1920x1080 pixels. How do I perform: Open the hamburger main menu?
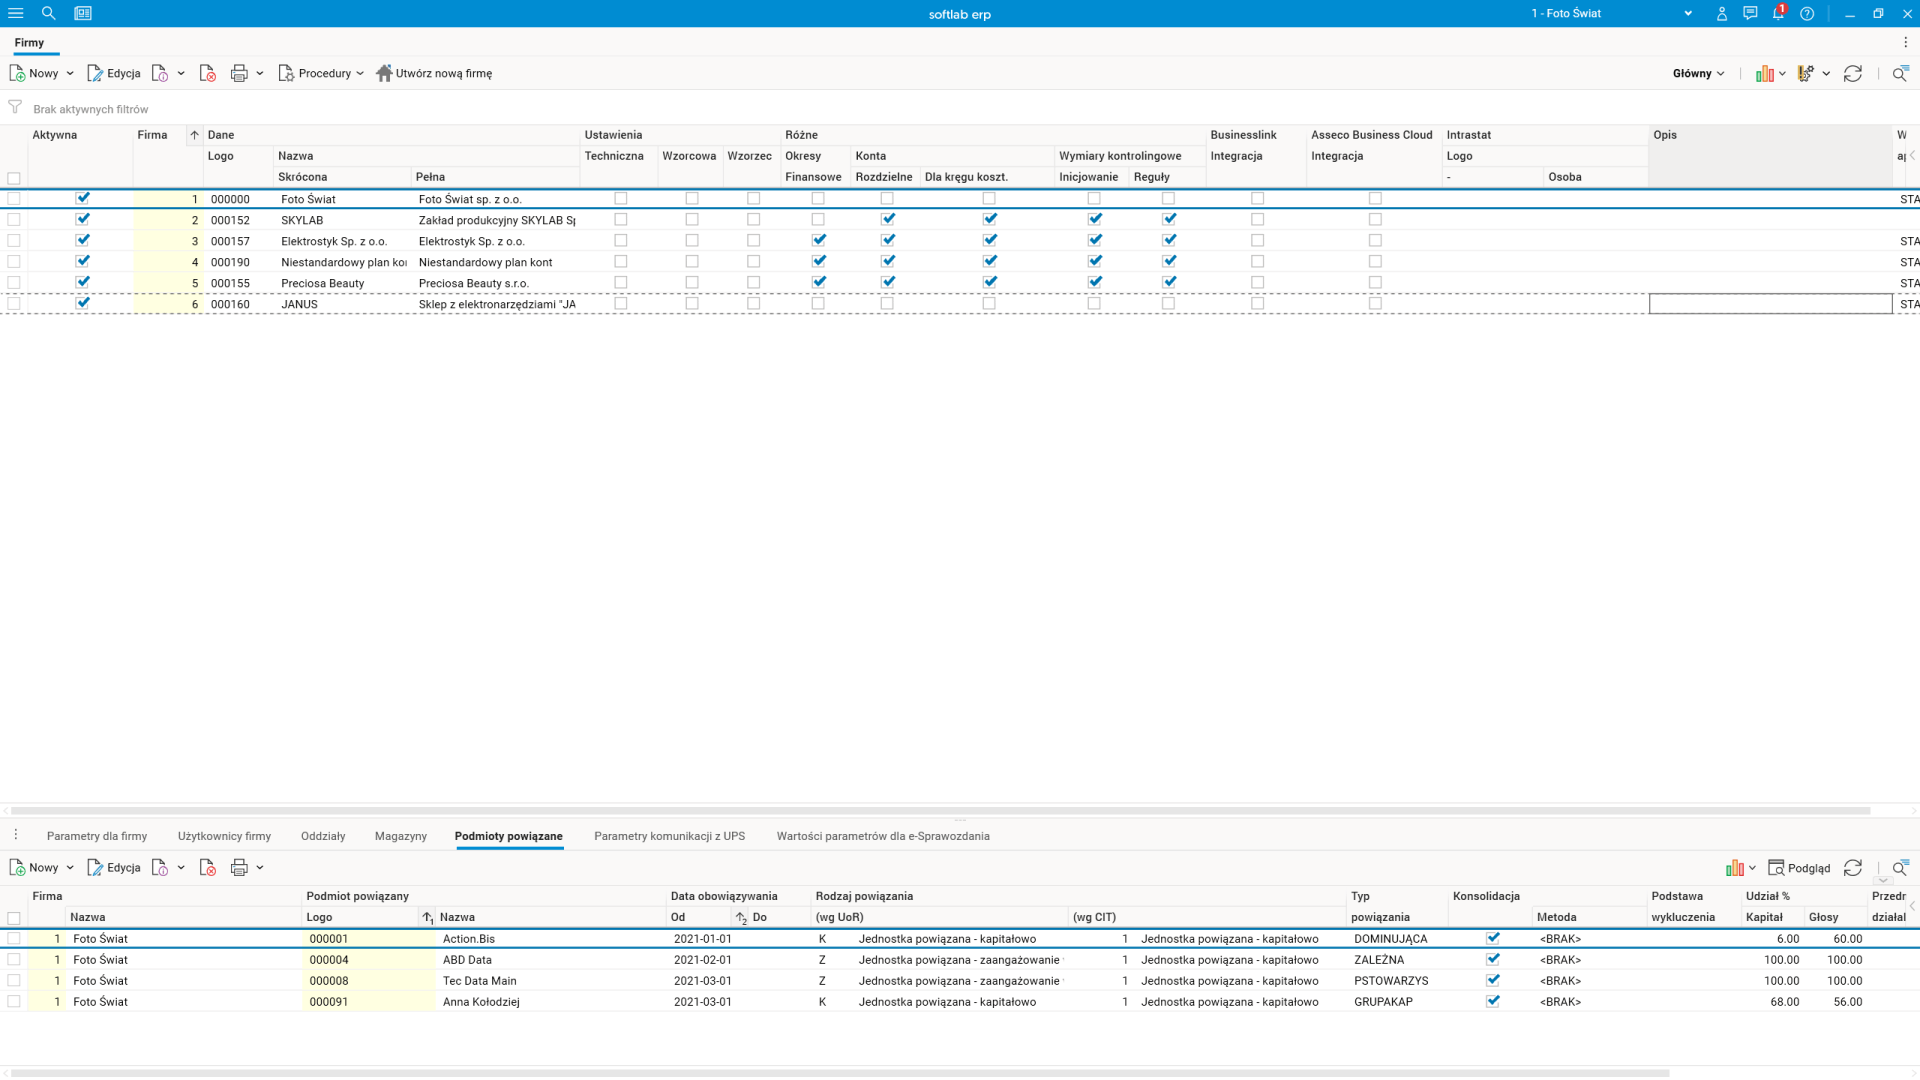pos(16,13)
